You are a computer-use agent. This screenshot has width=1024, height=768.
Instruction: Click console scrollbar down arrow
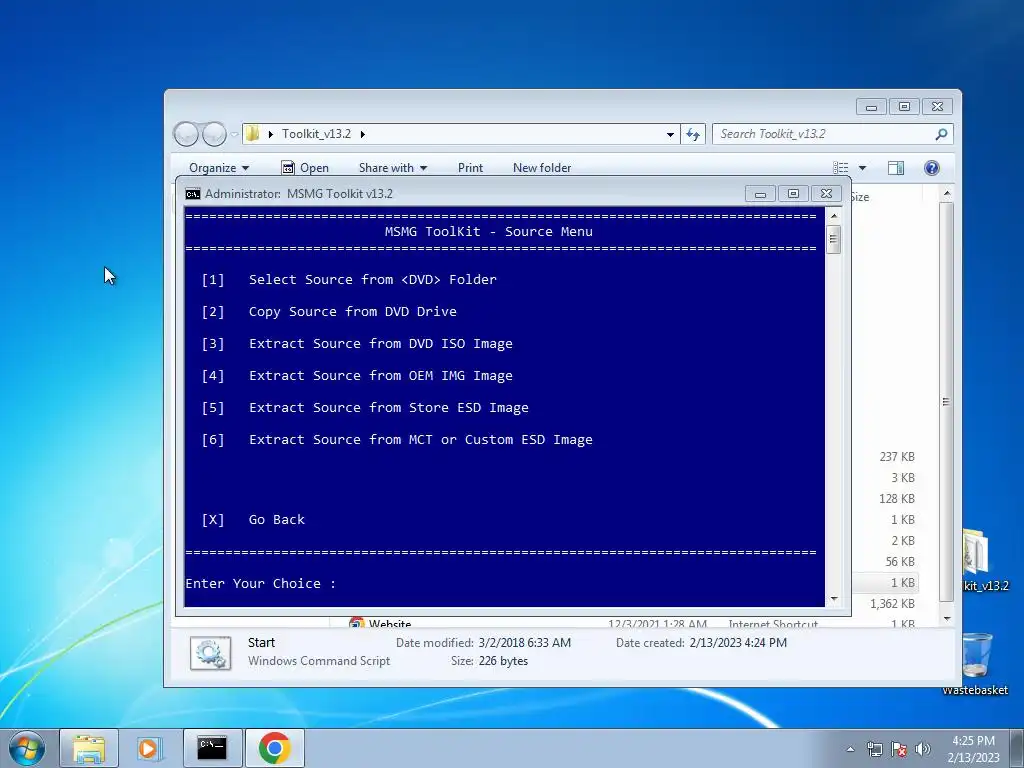(834, 599)
